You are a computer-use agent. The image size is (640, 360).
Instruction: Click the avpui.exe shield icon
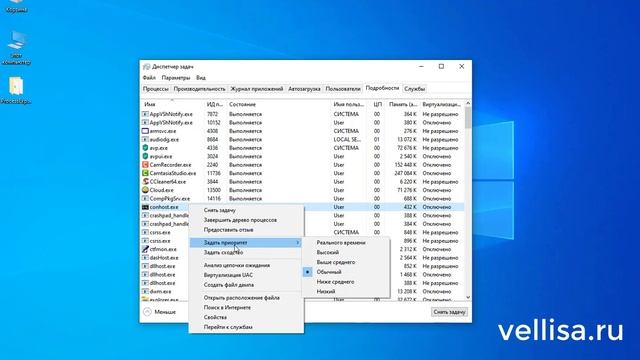click(145, 156)
